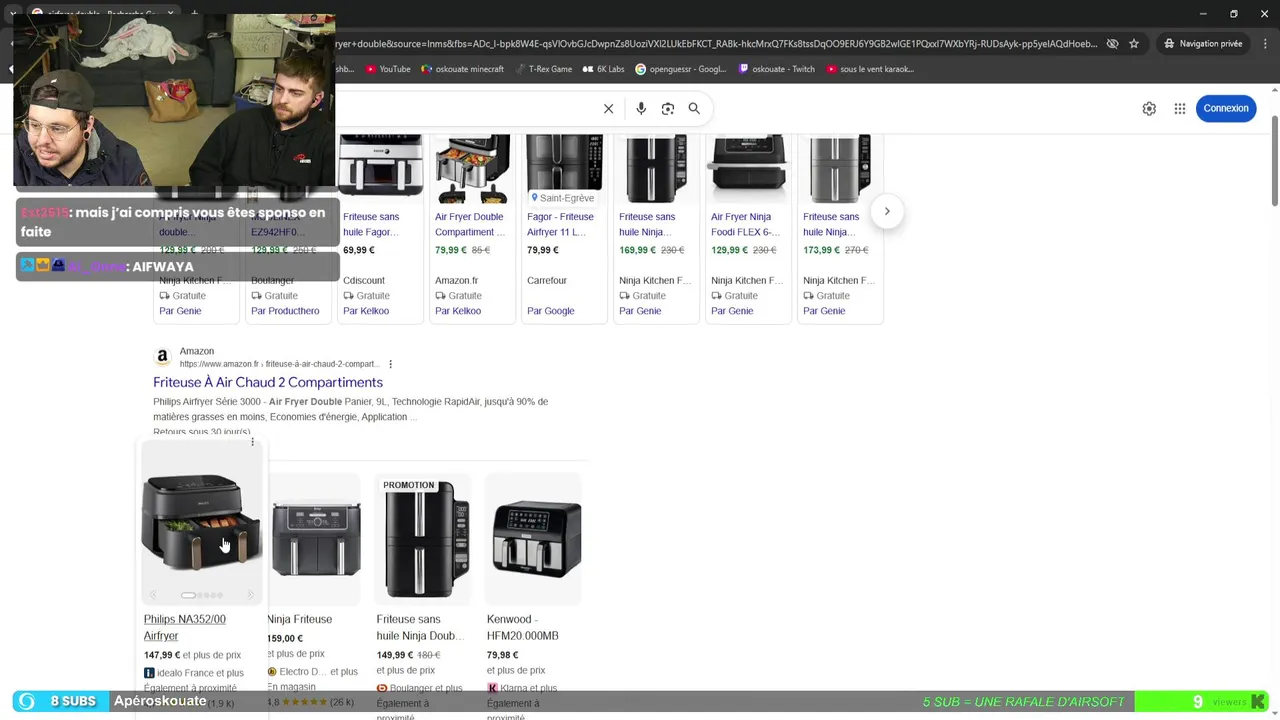Open the Google apps grid
This screenshot has height=720, width=1280.
tap(1180, 109)
